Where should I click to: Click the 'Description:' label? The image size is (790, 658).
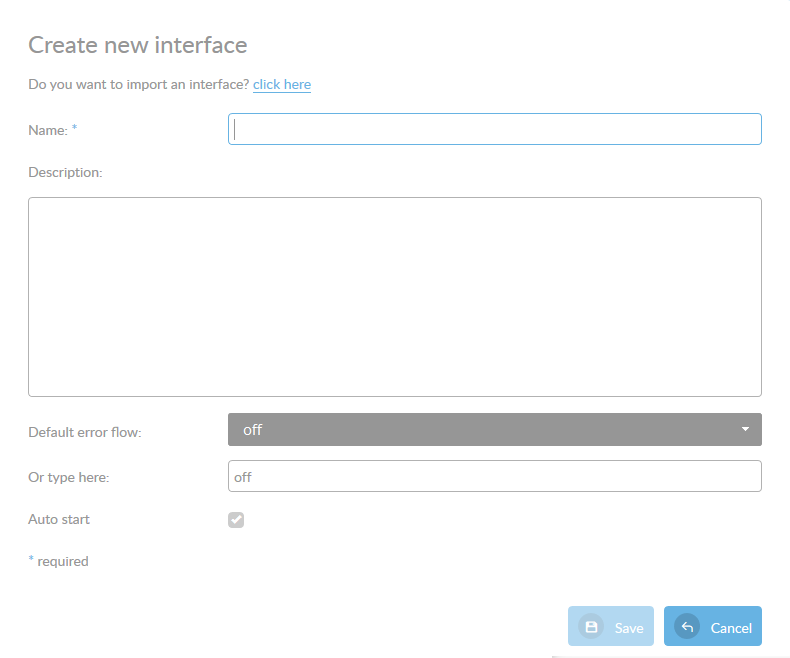(65, 172)
